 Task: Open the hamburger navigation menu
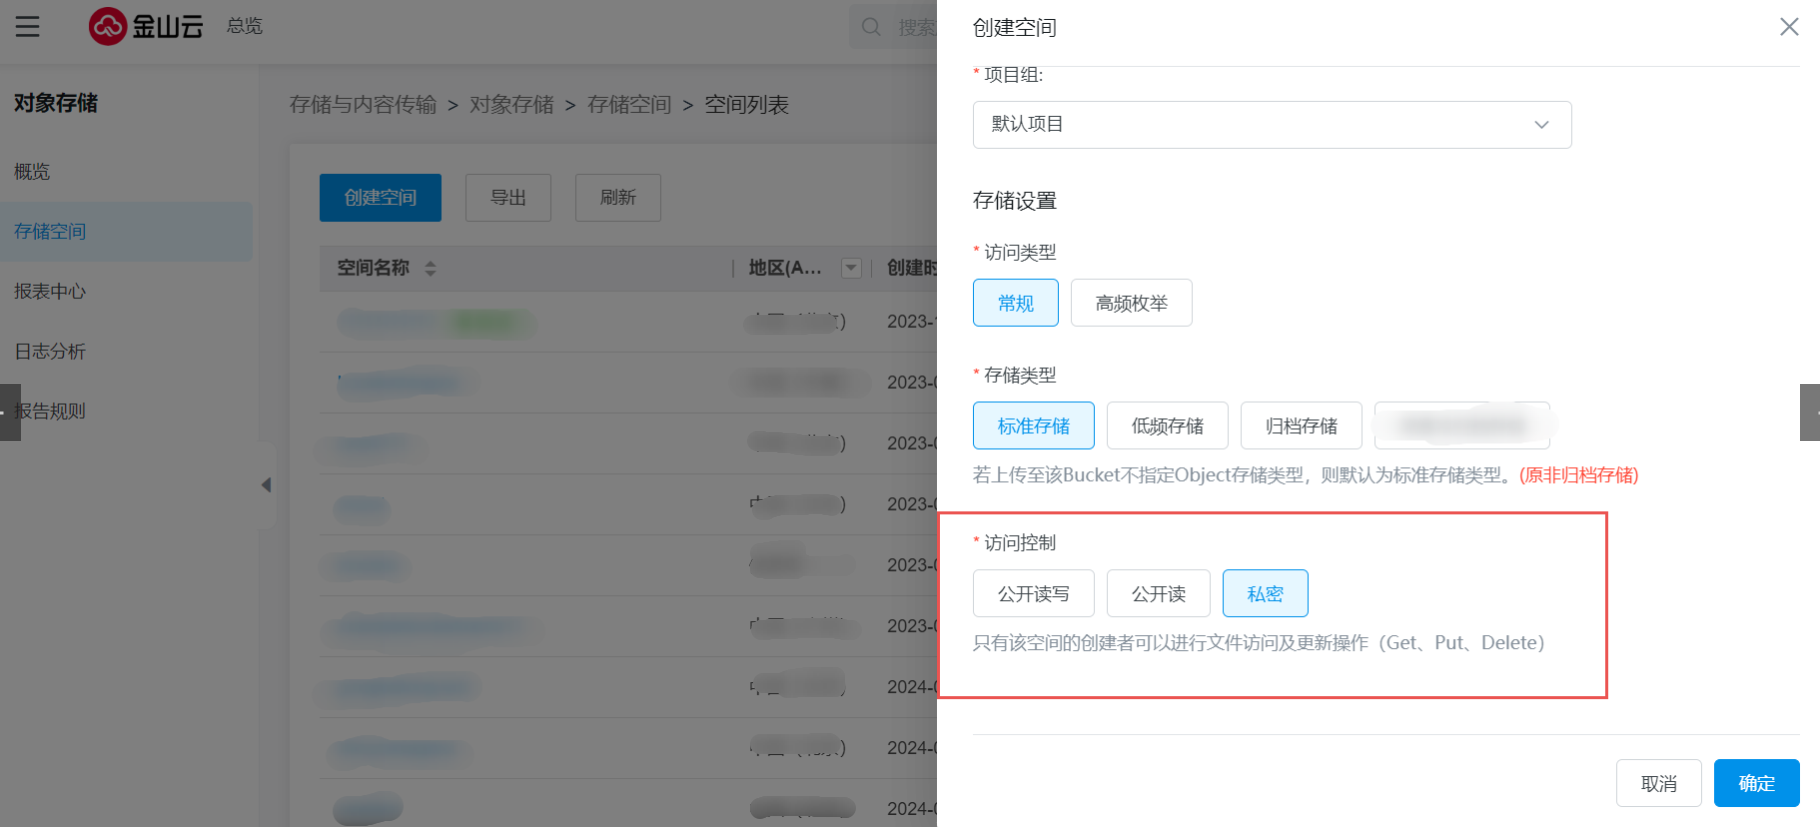click(x=27, y=27)
